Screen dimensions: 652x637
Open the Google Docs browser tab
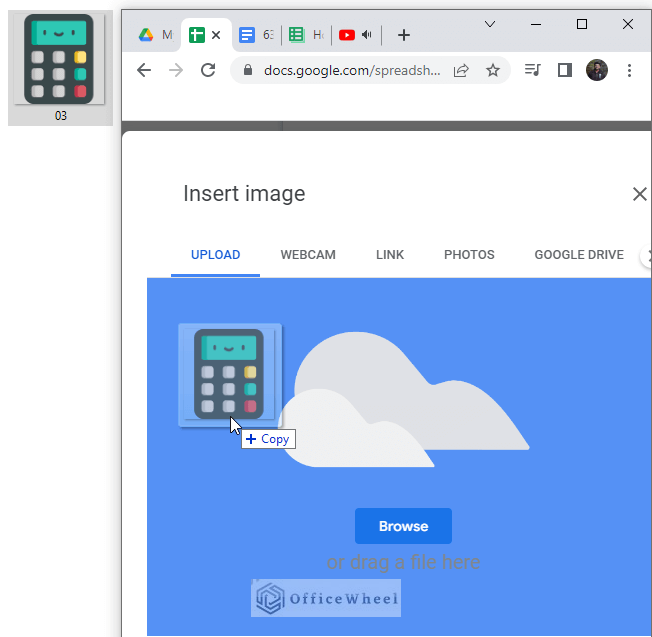click(255, 35)
